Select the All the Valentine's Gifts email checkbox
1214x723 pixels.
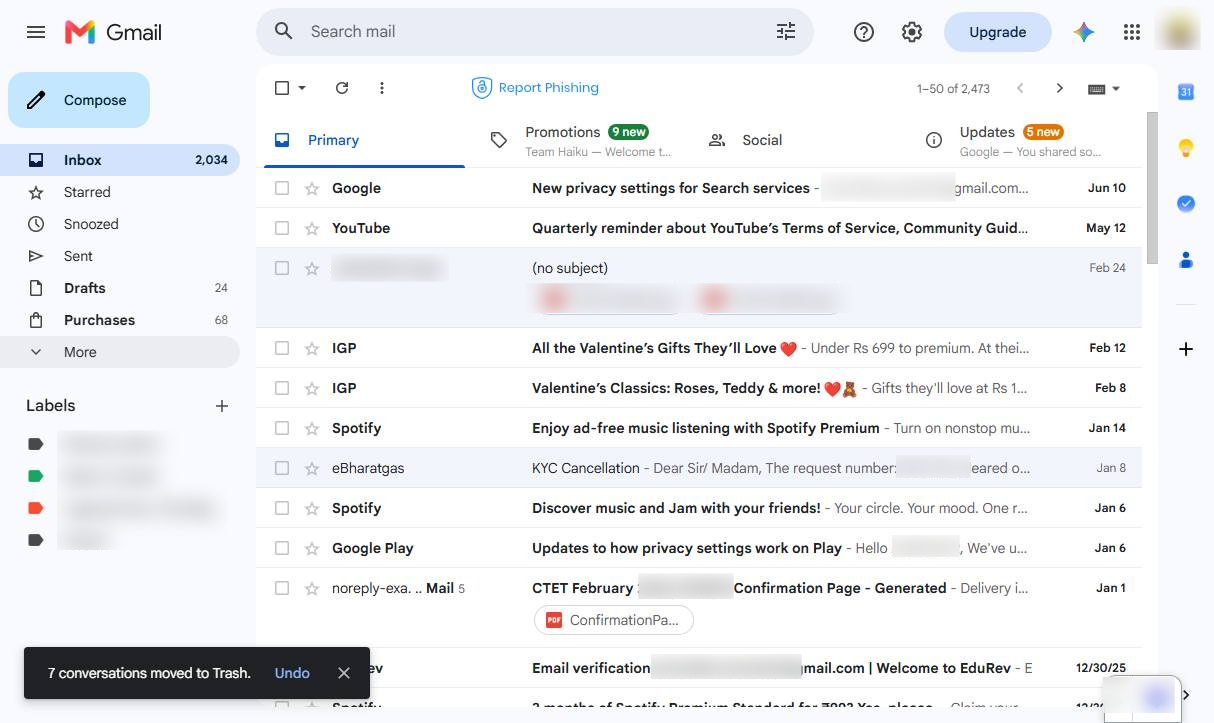pos(282,348)
